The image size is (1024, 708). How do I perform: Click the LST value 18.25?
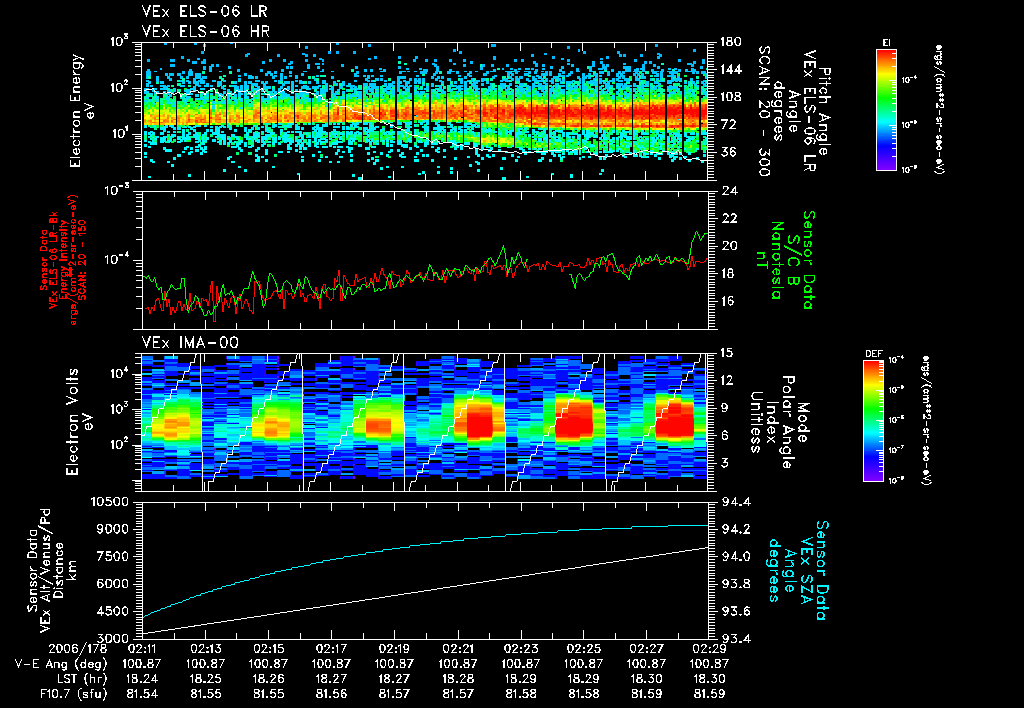coord(206,679)
